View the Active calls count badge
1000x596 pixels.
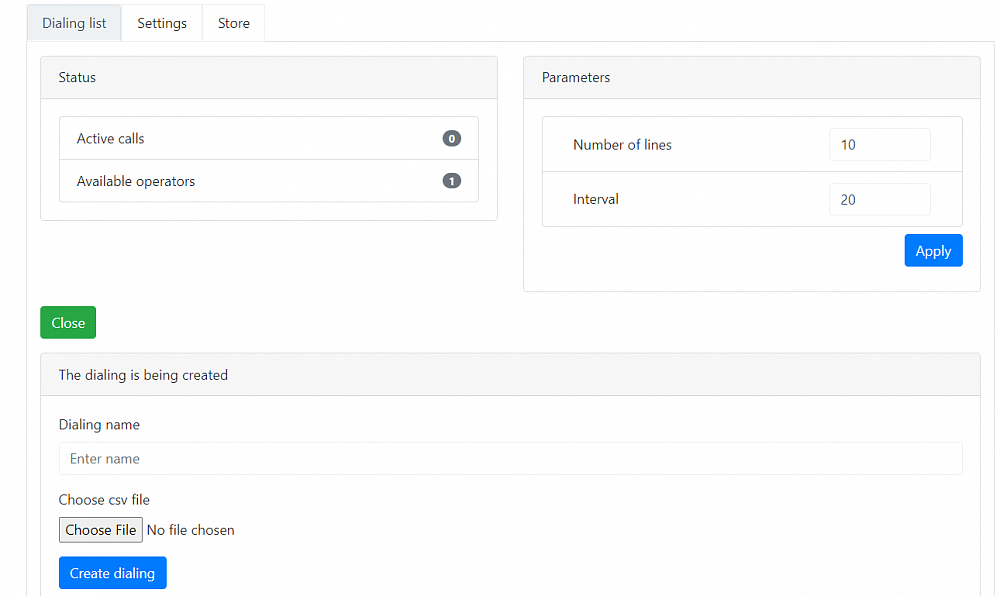(451, 139)
